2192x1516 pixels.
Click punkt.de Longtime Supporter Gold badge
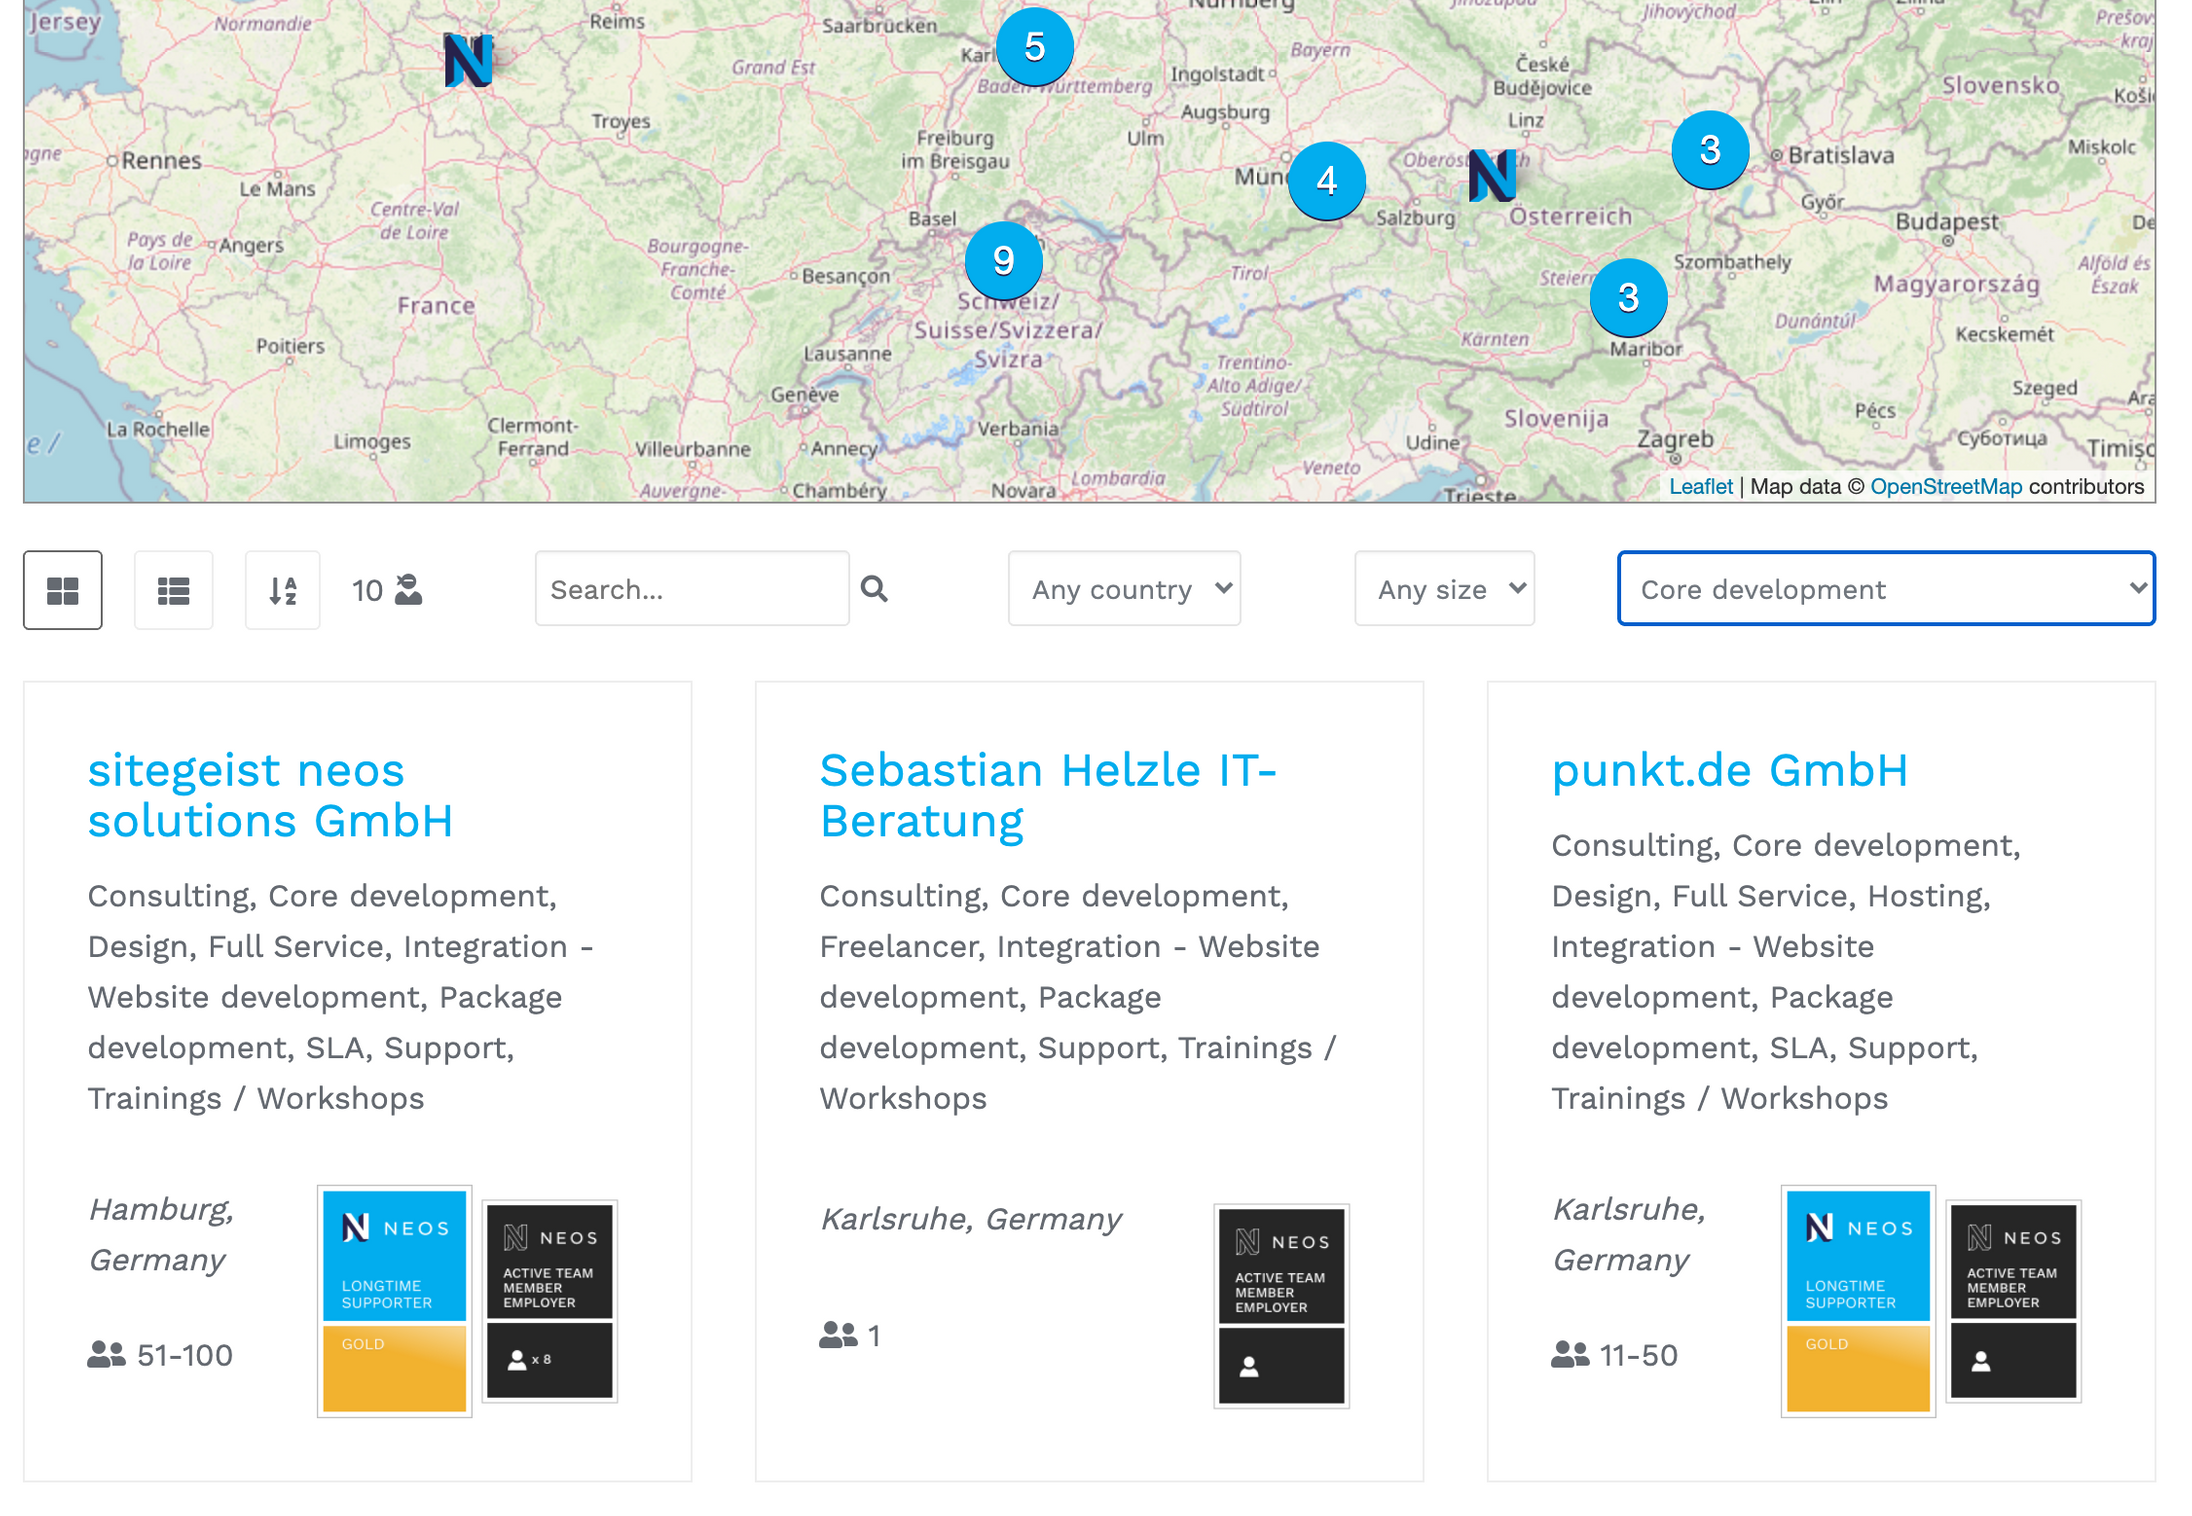click(1859, 1301)
